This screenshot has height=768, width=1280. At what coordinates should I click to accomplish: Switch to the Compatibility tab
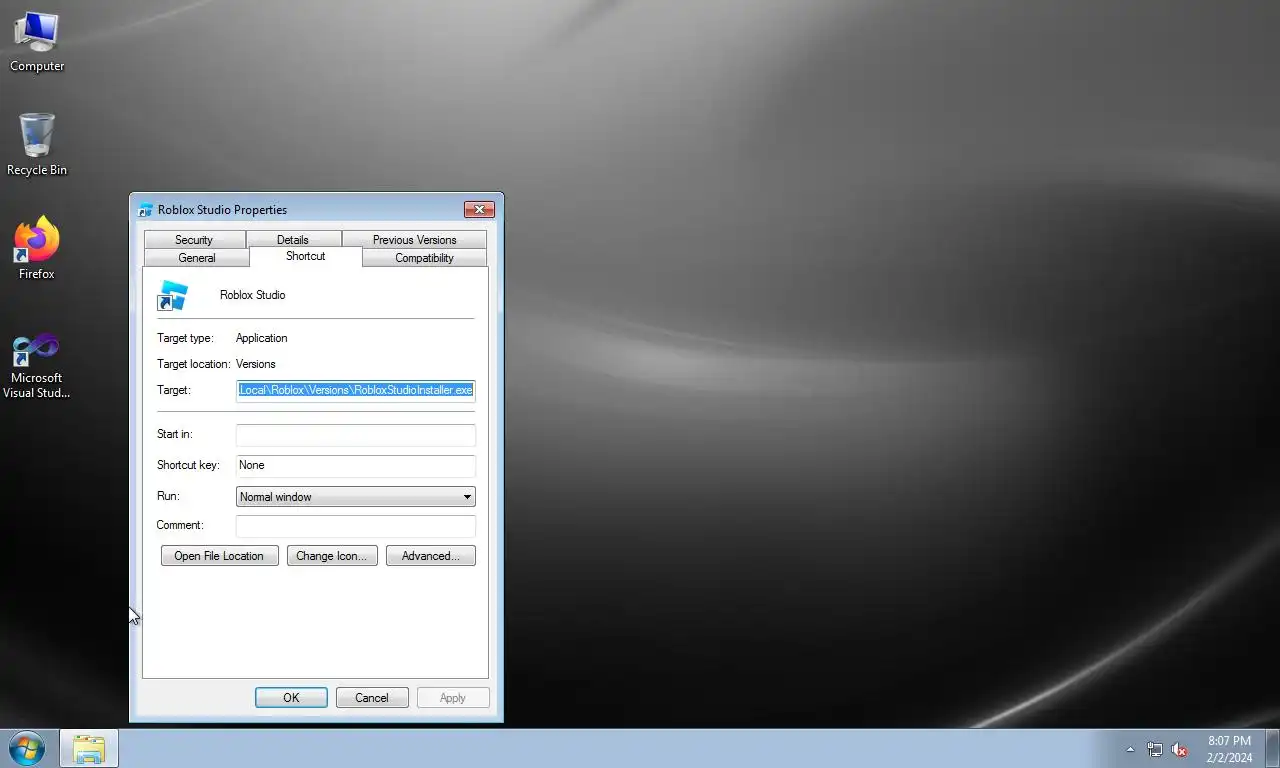(424, 258)
